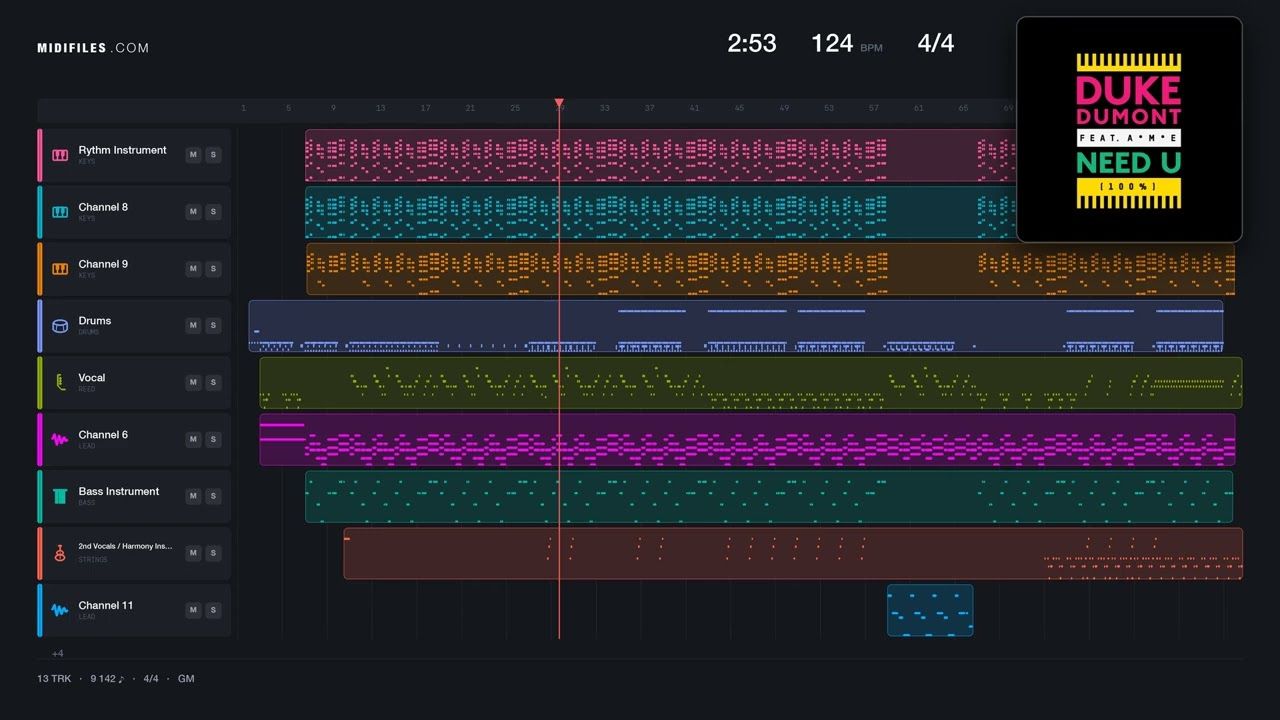Solo the Channel 9 track

tap(213, 269)
